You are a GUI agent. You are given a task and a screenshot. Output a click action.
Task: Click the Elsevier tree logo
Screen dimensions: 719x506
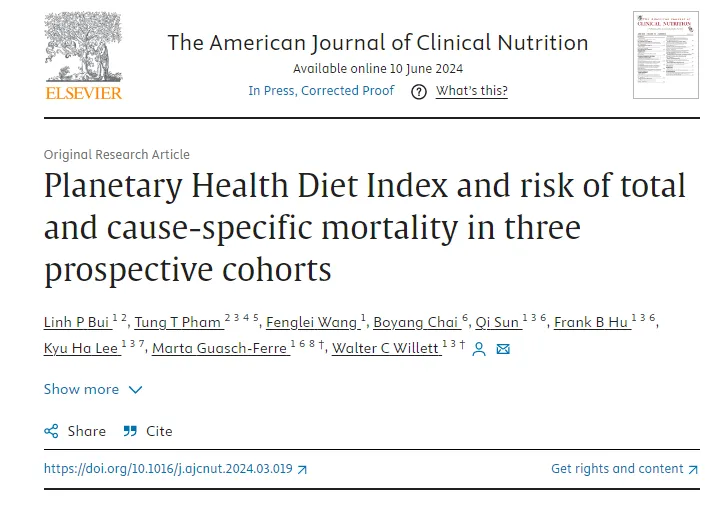83,56
